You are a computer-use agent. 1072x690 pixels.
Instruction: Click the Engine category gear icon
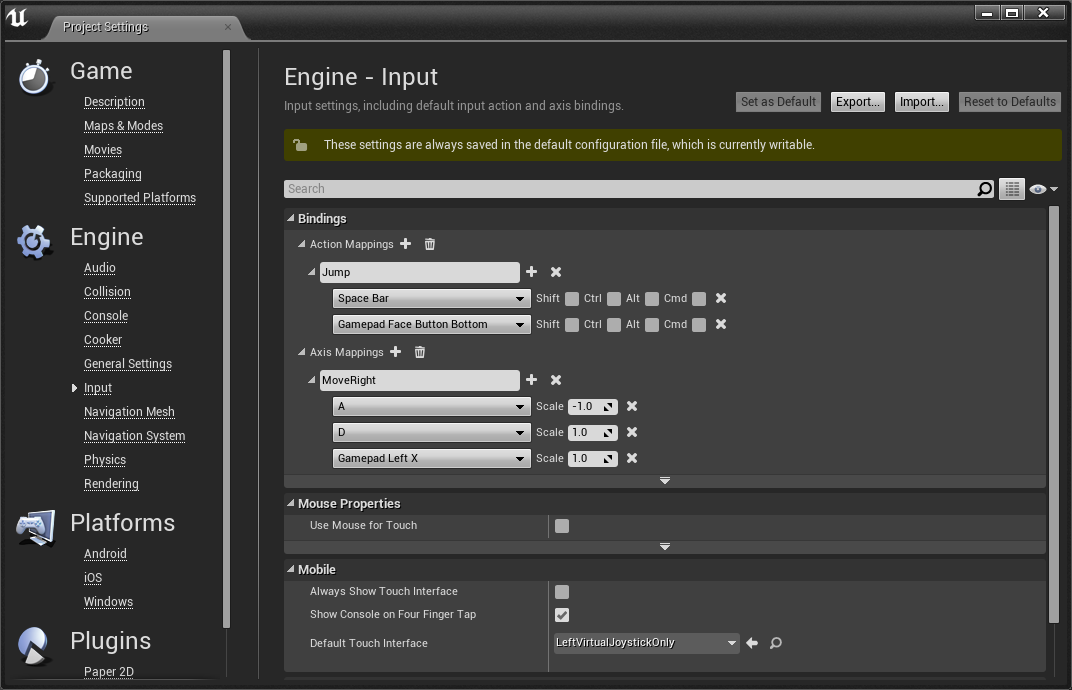(x=34, y=241)
